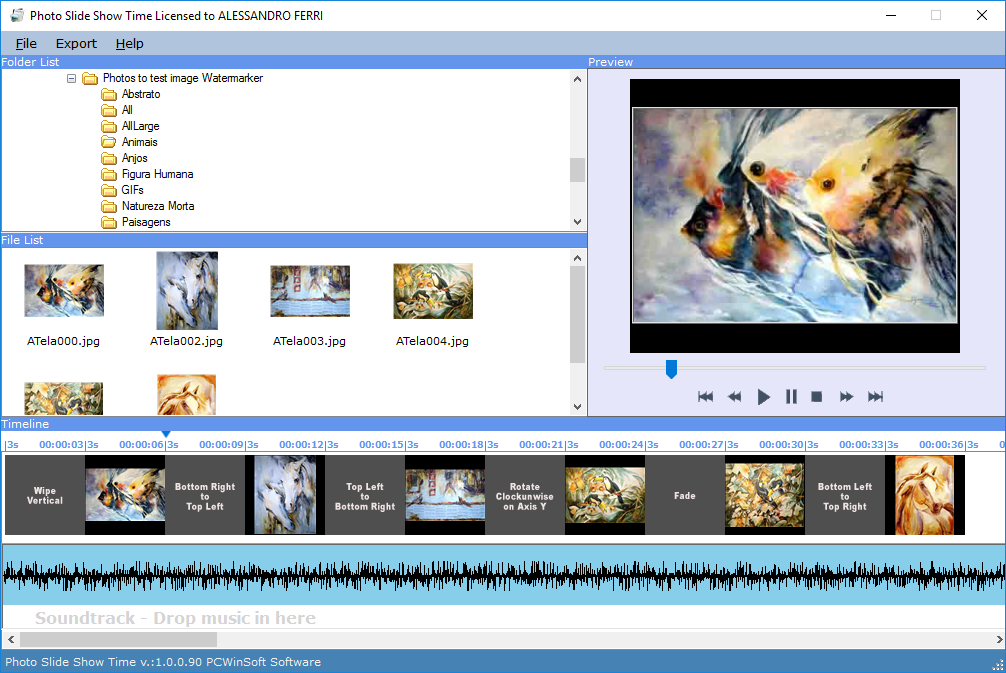Skip to the start of preview

click(x=705, y=397)
